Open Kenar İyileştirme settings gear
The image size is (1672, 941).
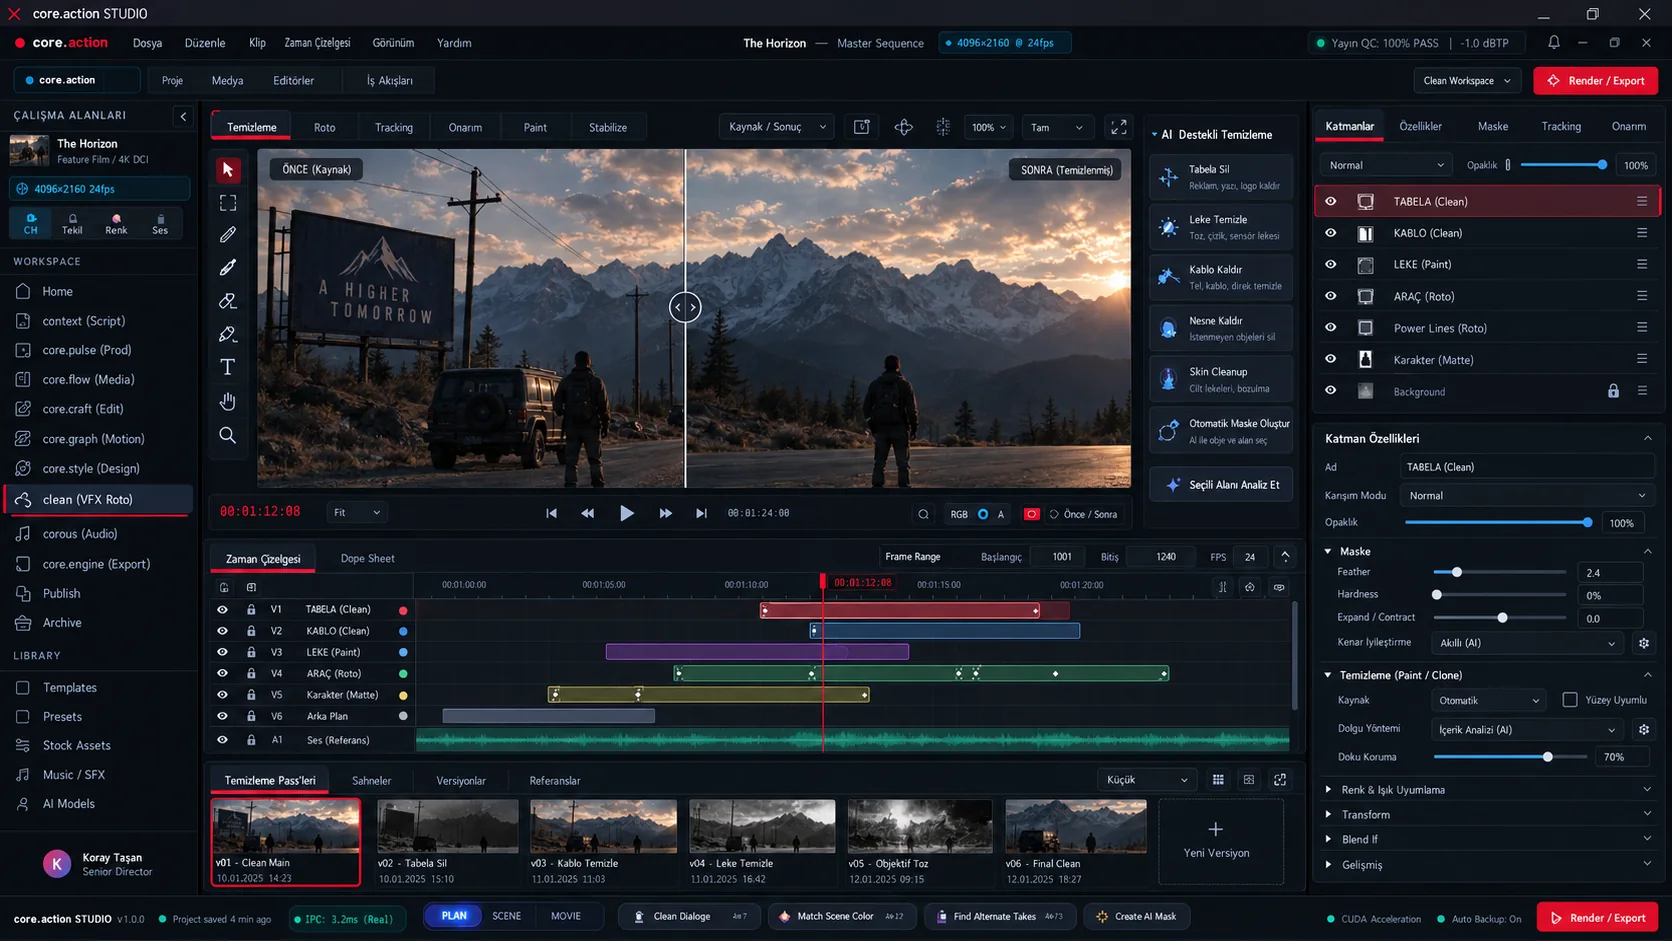(1644, 643)
